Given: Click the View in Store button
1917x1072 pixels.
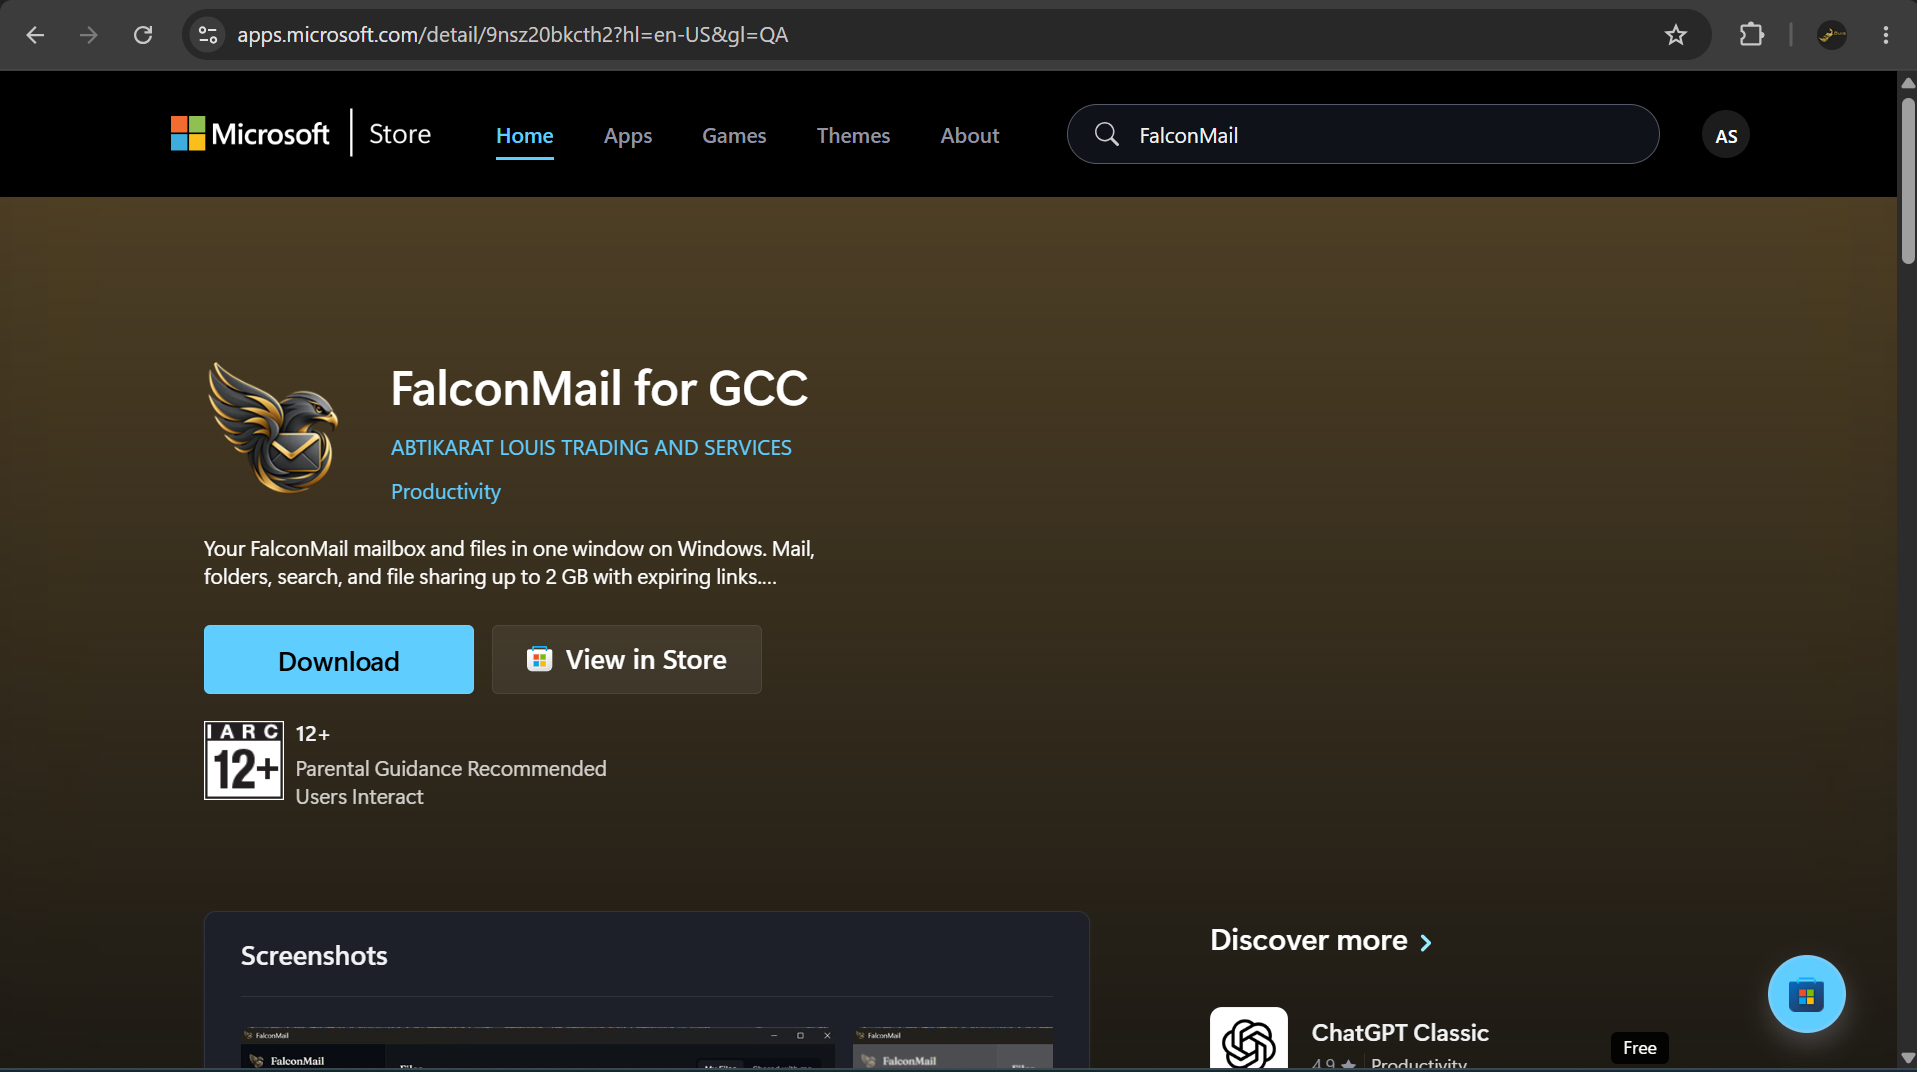Looking at the screenshot, I should click(x=627, y=660).
